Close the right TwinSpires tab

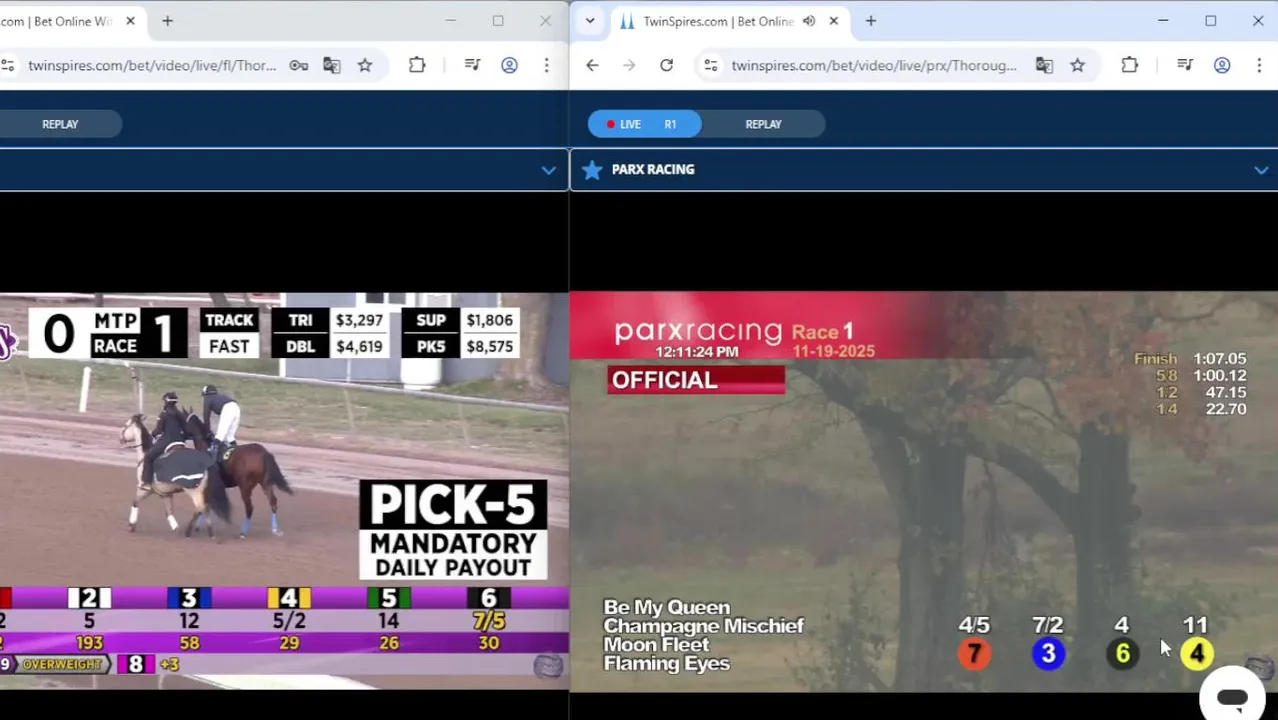coord(833,21)
